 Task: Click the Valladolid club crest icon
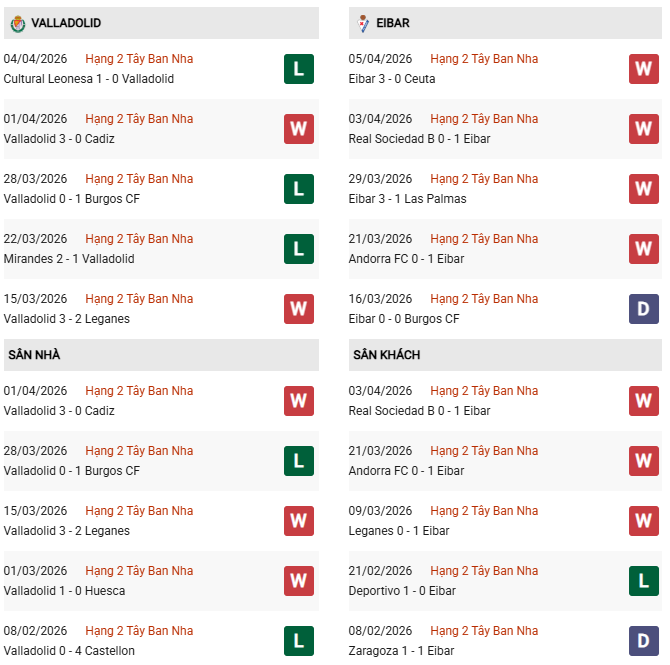pyautogui.click(x=17, y=23)
